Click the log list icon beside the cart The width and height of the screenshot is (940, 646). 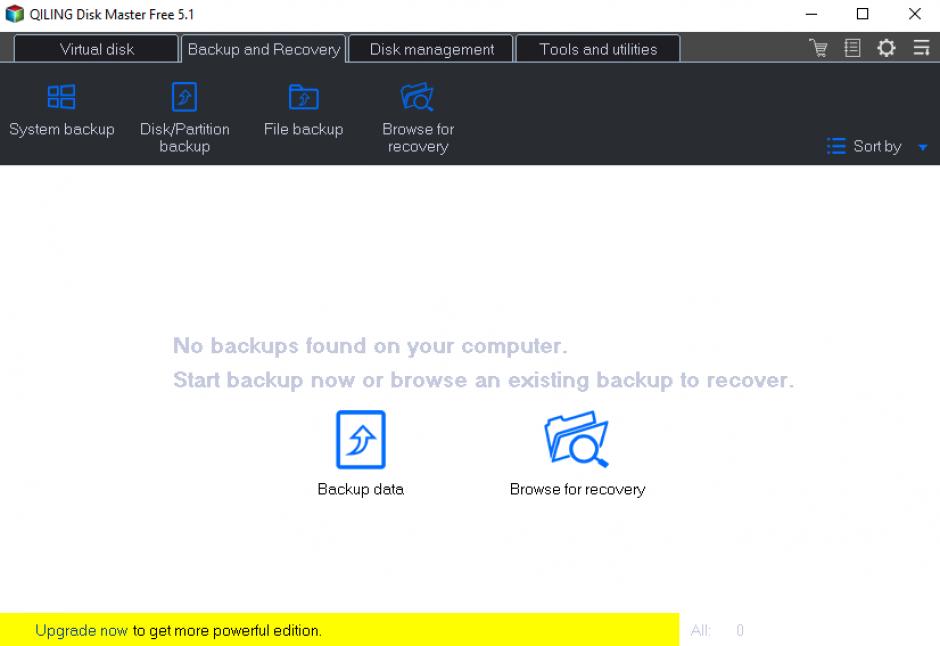(852, 48)
